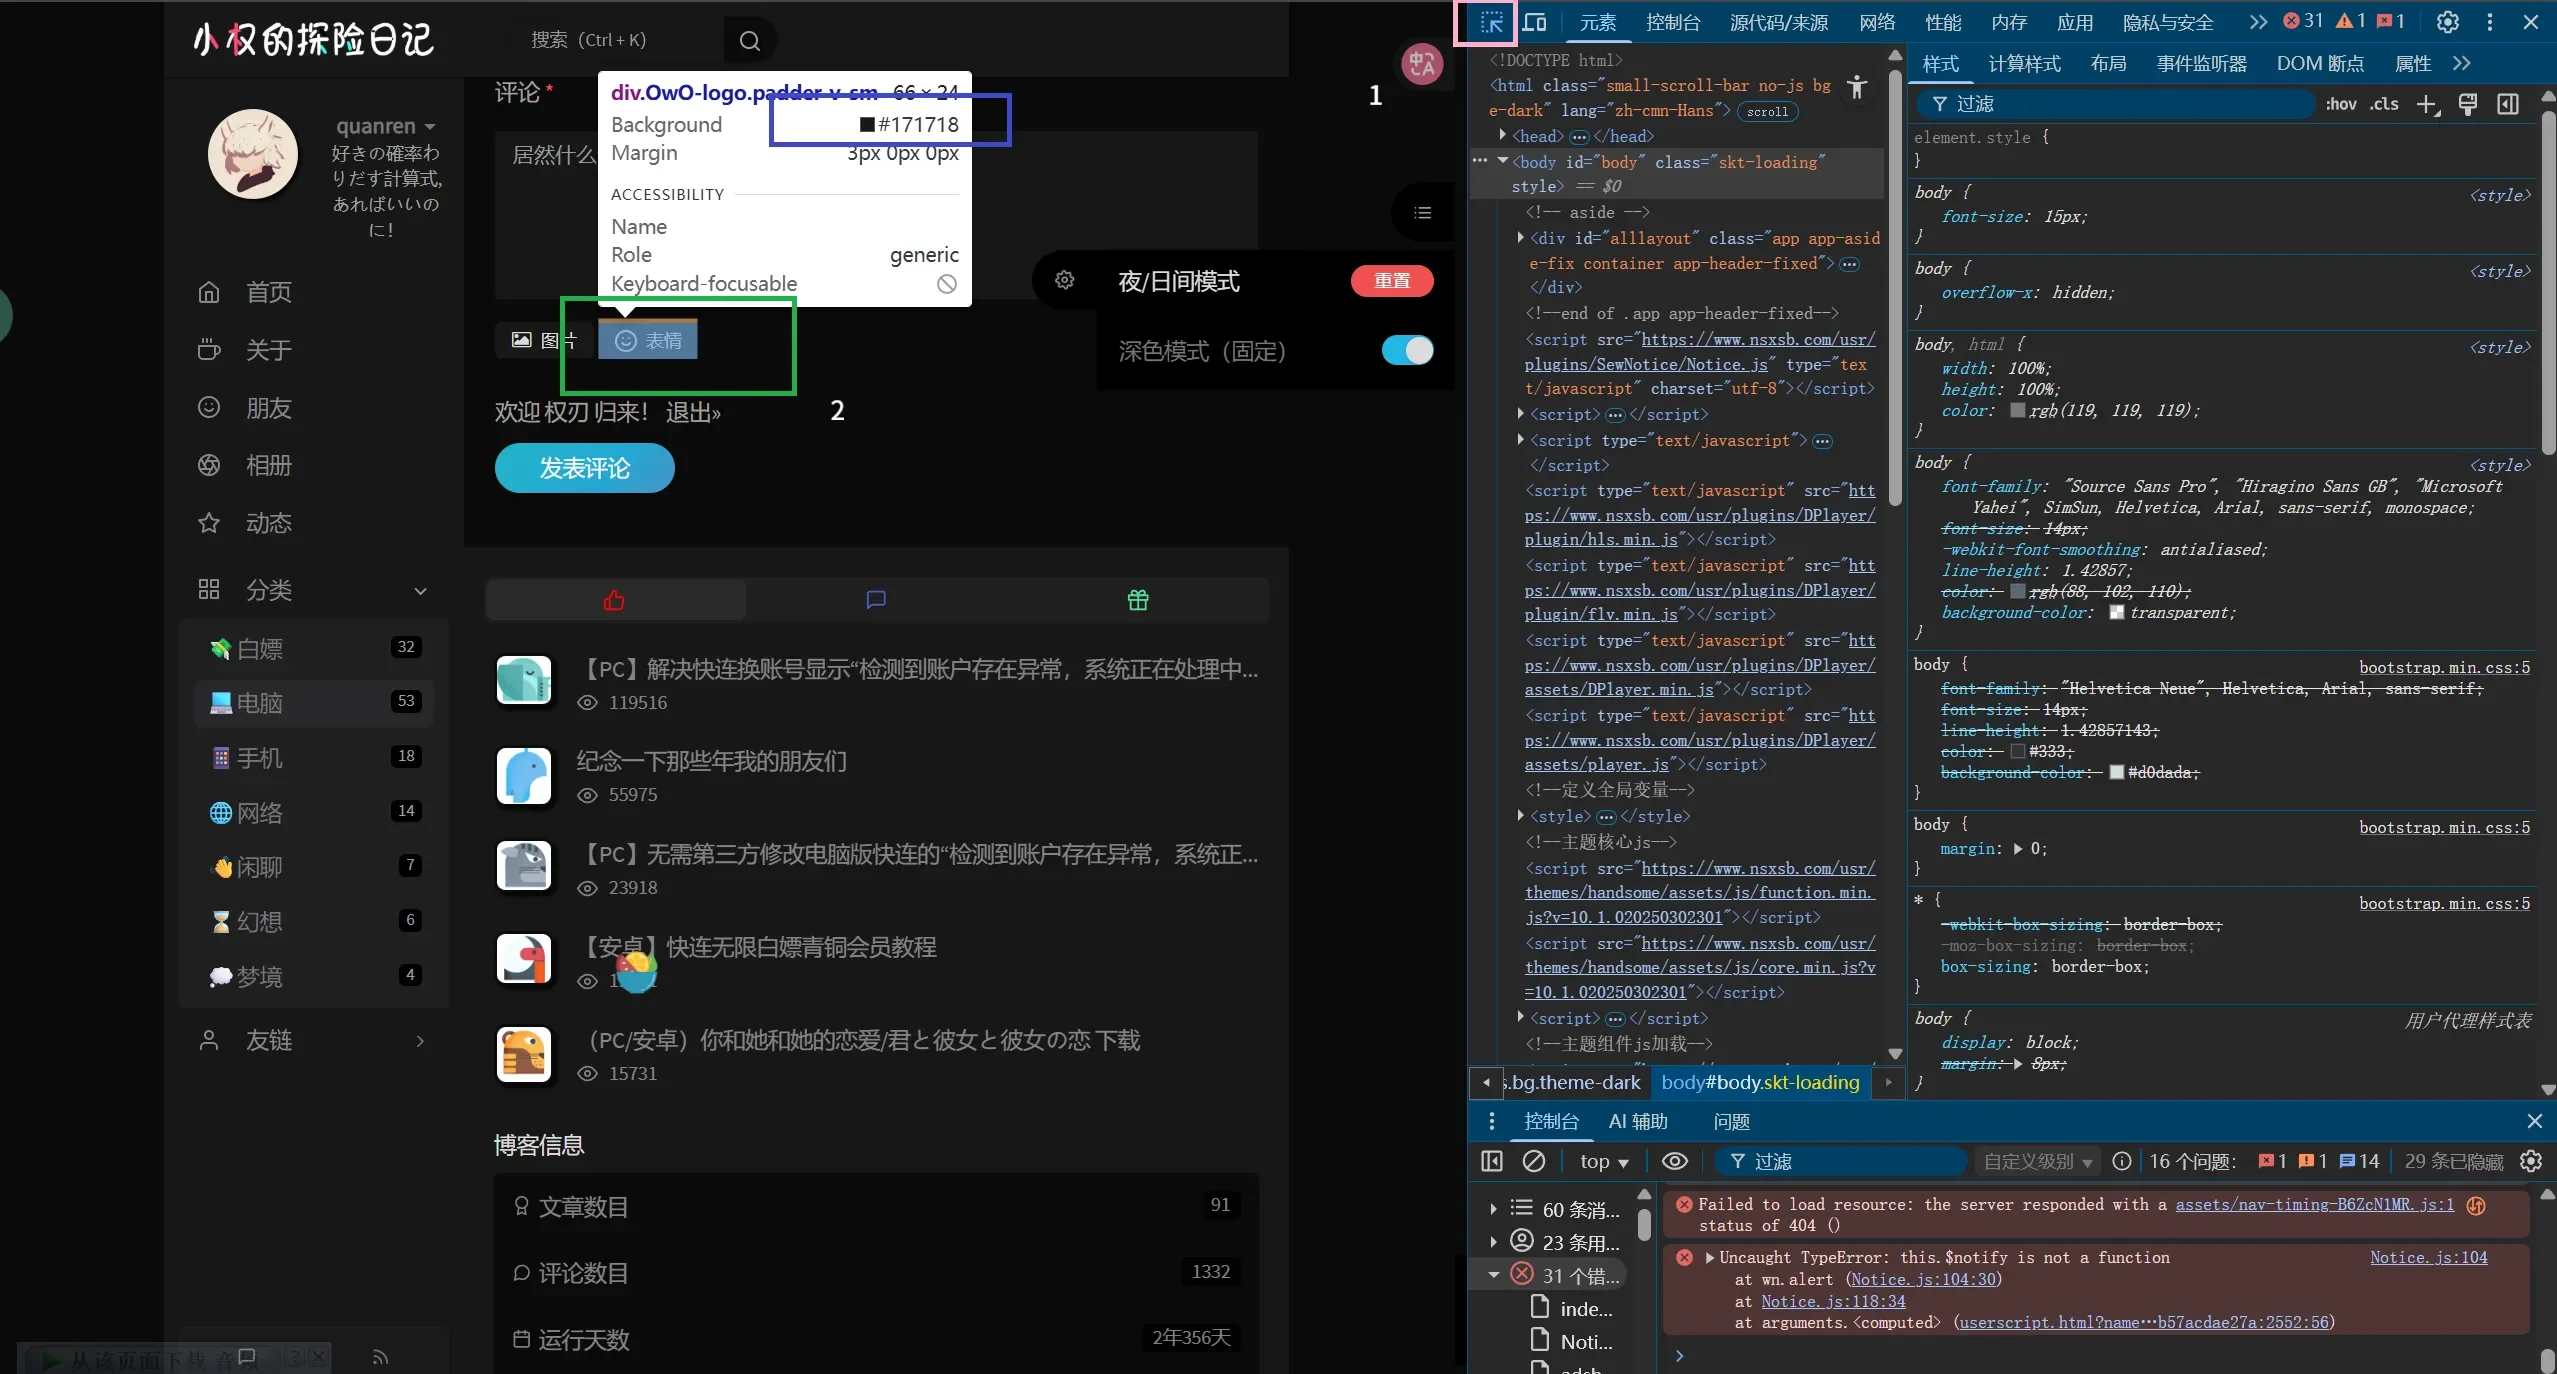Open the 纪念一下那些年我的朋友们 post thumbnail
Viewport: 2557px width, 1374px height.
(523, 776)
